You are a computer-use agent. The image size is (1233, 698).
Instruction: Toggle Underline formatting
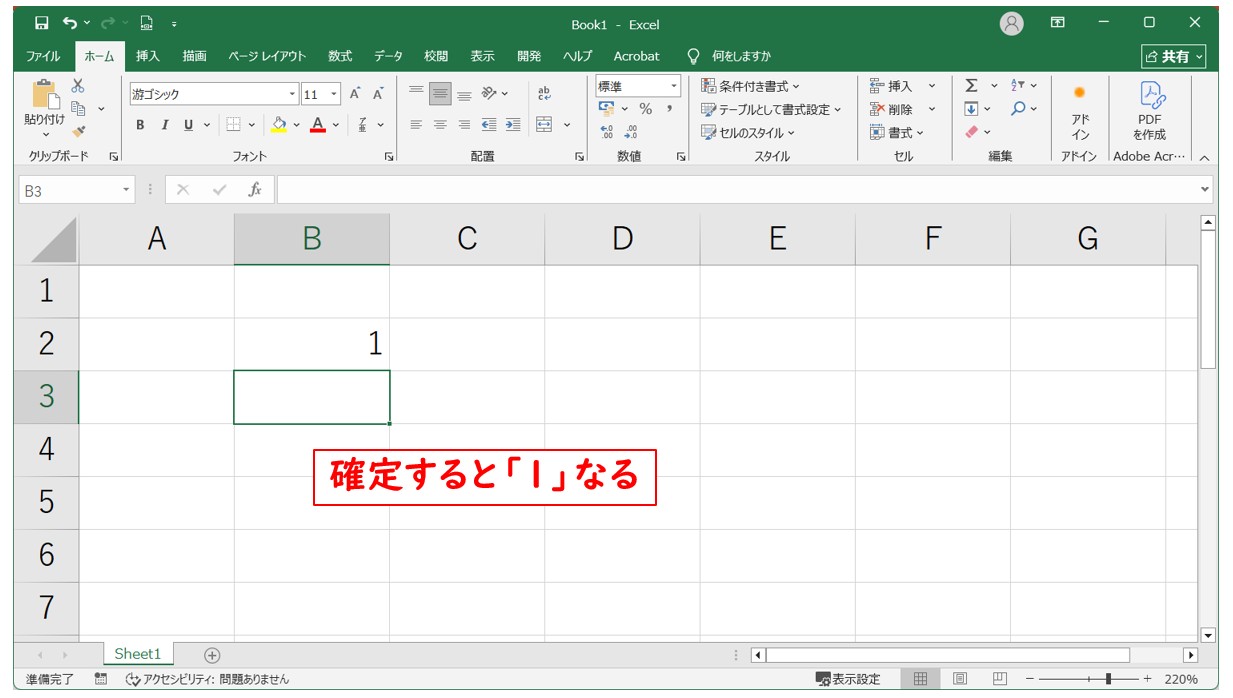coord(188,125)
